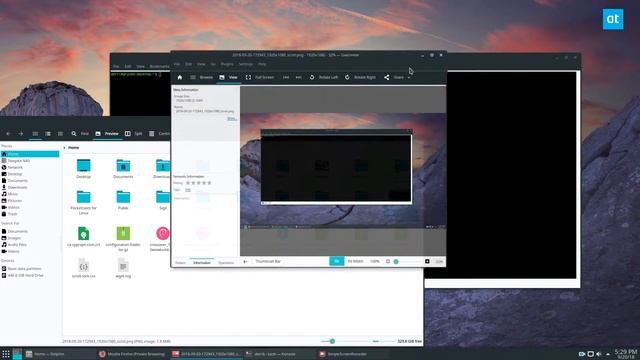Switch to the Mozilla Firefox taskbar entry
Viewport: 640px width, 360px height.
click(132, 354)
